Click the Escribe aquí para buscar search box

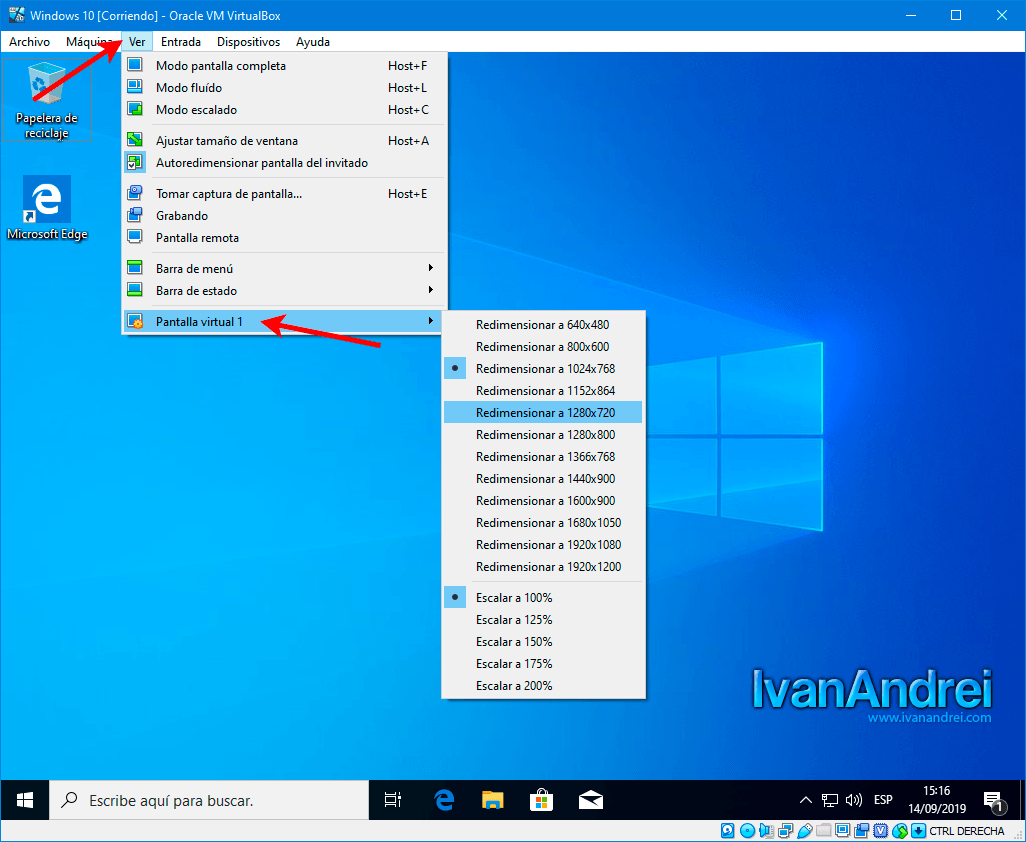click(x=209, y=799)
